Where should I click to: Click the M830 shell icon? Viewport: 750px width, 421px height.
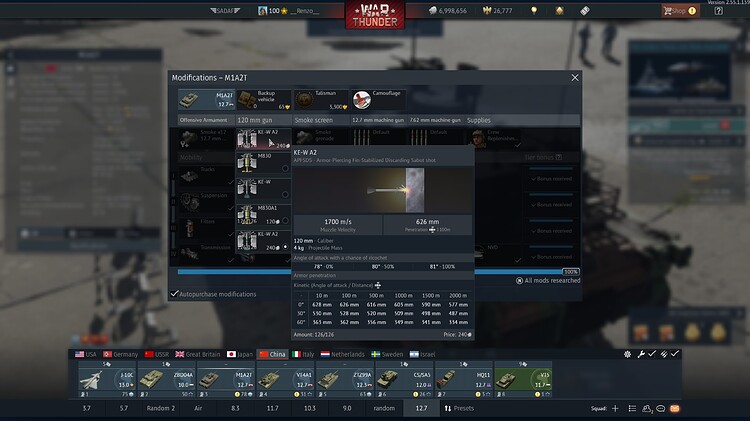tap(247, 163)
